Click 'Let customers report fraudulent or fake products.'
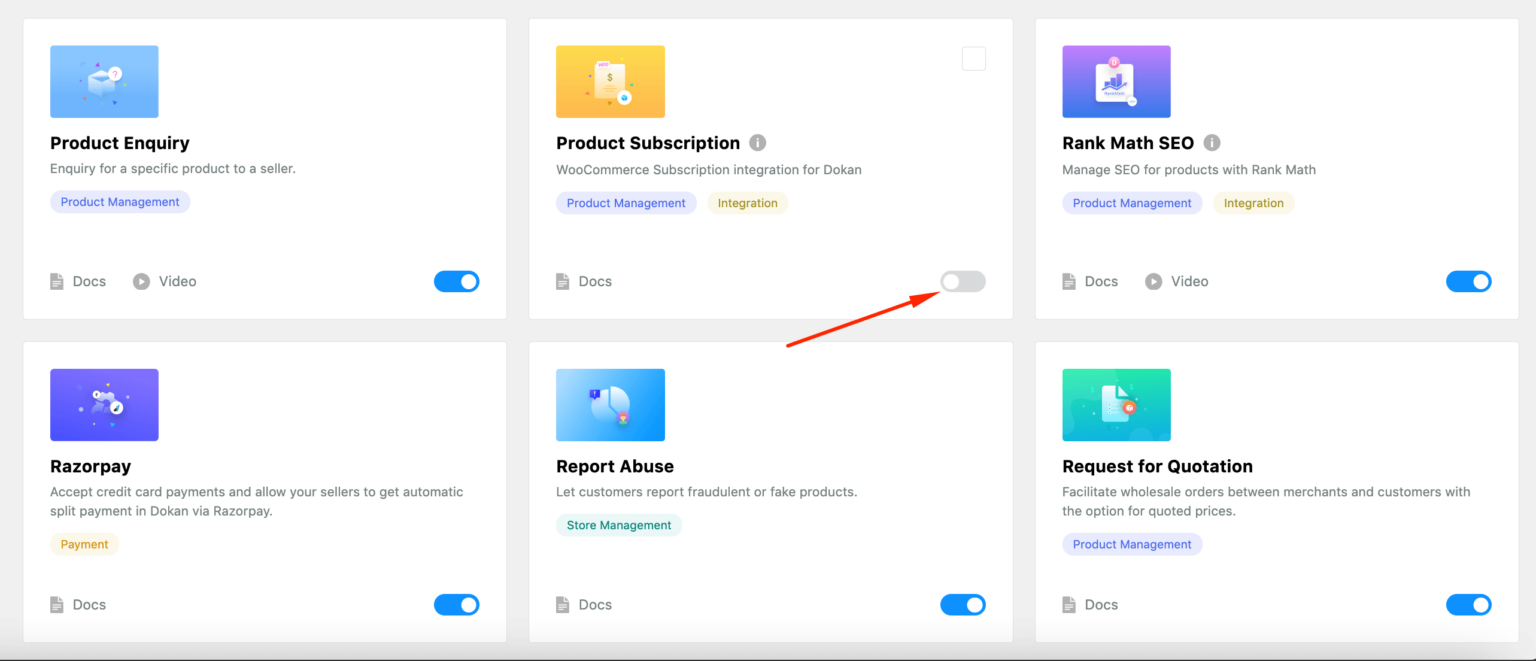Image resolution: width=1536 pixels, height=661 pixels. [707, 492]
